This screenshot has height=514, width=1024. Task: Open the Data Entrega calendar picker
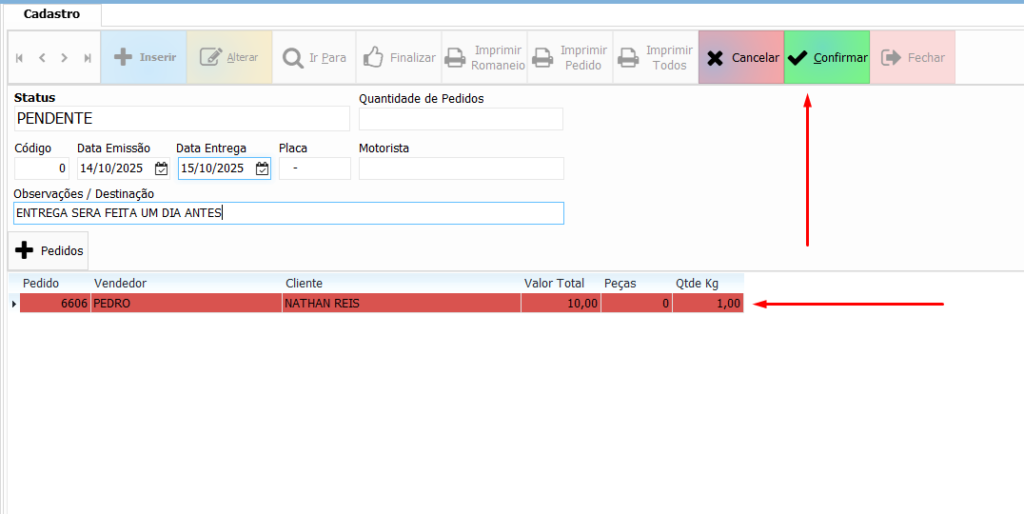pyautogui.click(x=262, y=168)
